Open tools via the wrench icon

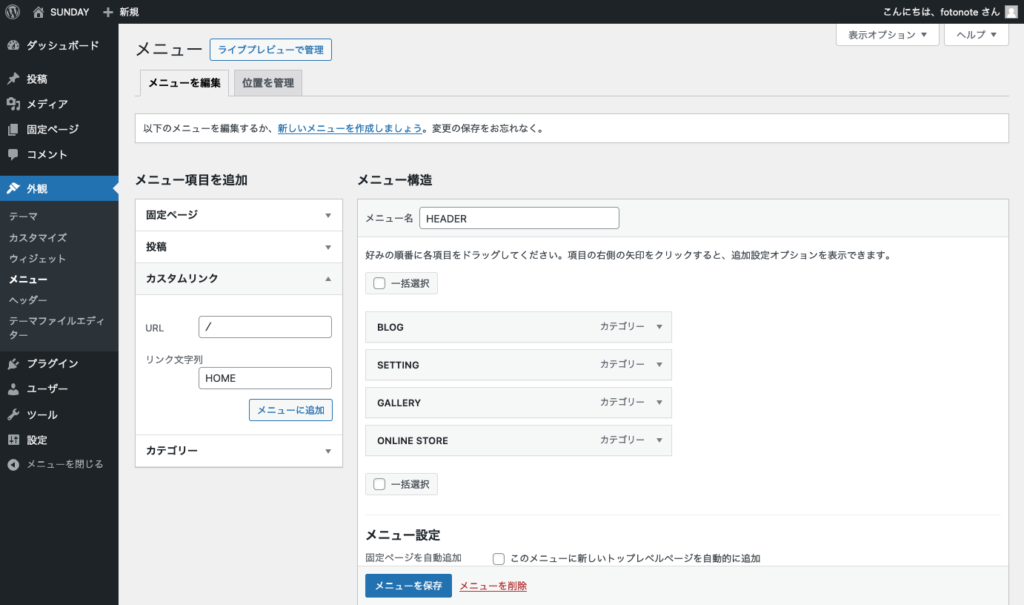coord(13,415)
